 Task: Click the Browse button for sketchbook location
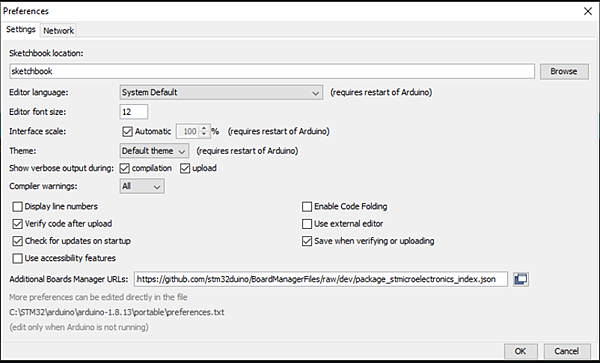point(564,72)
